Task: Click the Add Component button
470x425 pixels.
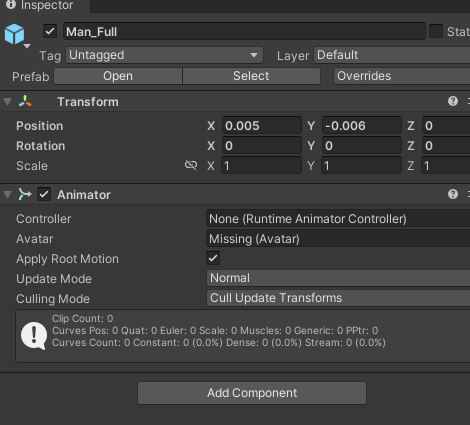Action: tap(252, 393)
